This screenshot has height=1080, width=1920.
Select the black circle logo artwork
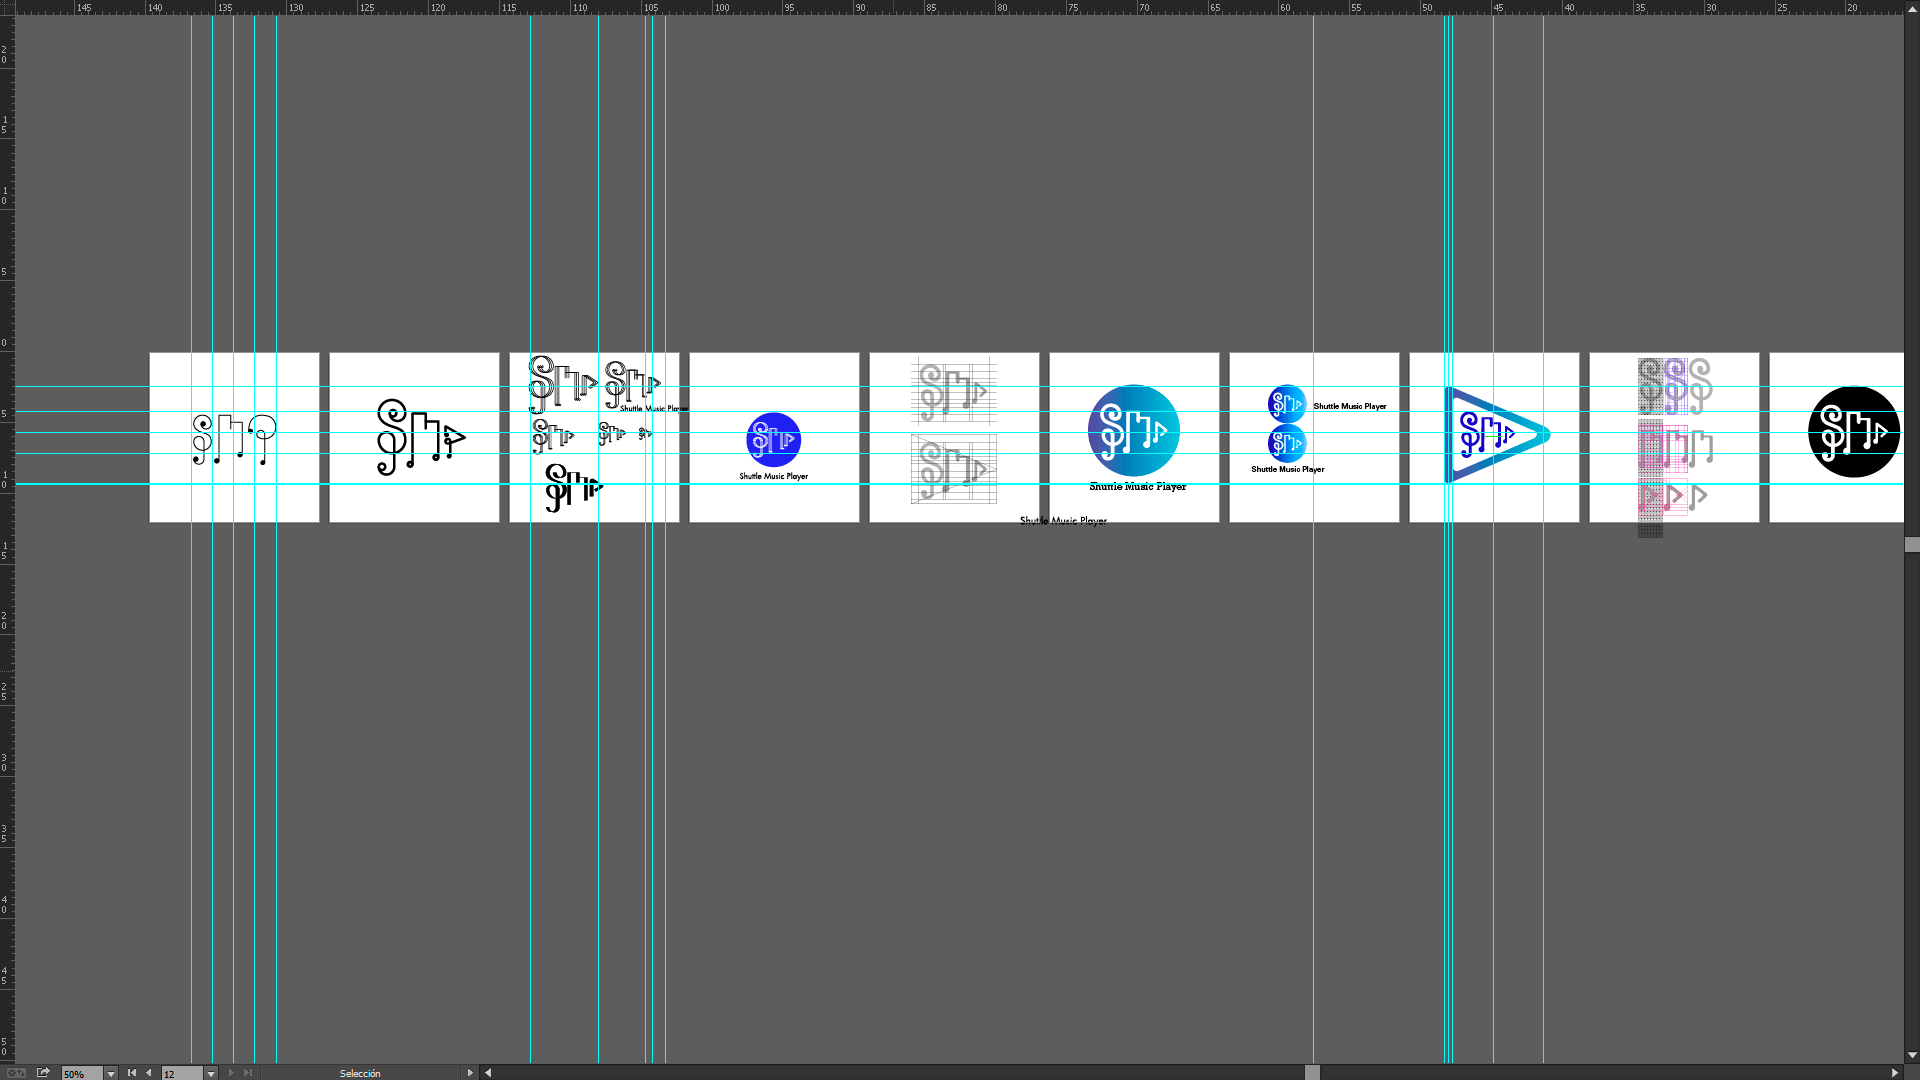click(1853, 432)
